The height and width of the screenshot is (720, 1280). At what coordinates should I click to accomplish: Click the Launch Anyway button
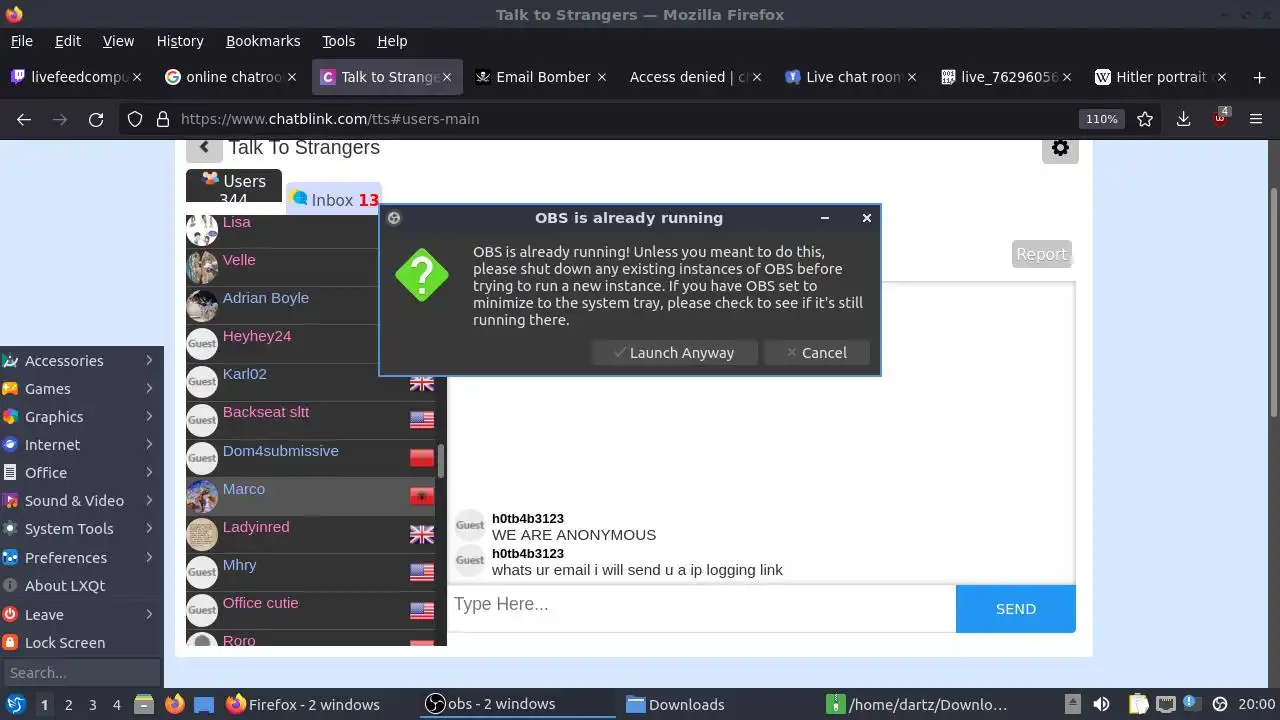click(674, 353)
